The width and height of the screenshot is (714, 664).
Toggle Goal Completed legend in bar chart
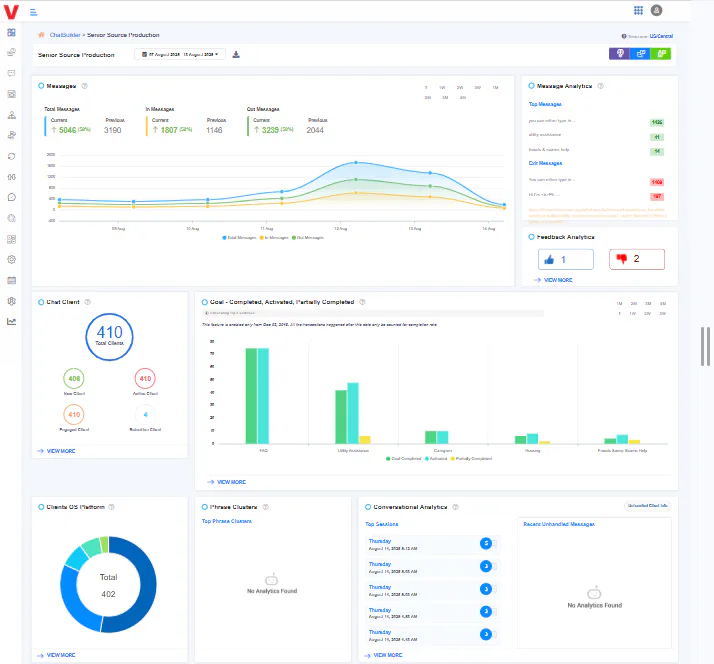403,459
